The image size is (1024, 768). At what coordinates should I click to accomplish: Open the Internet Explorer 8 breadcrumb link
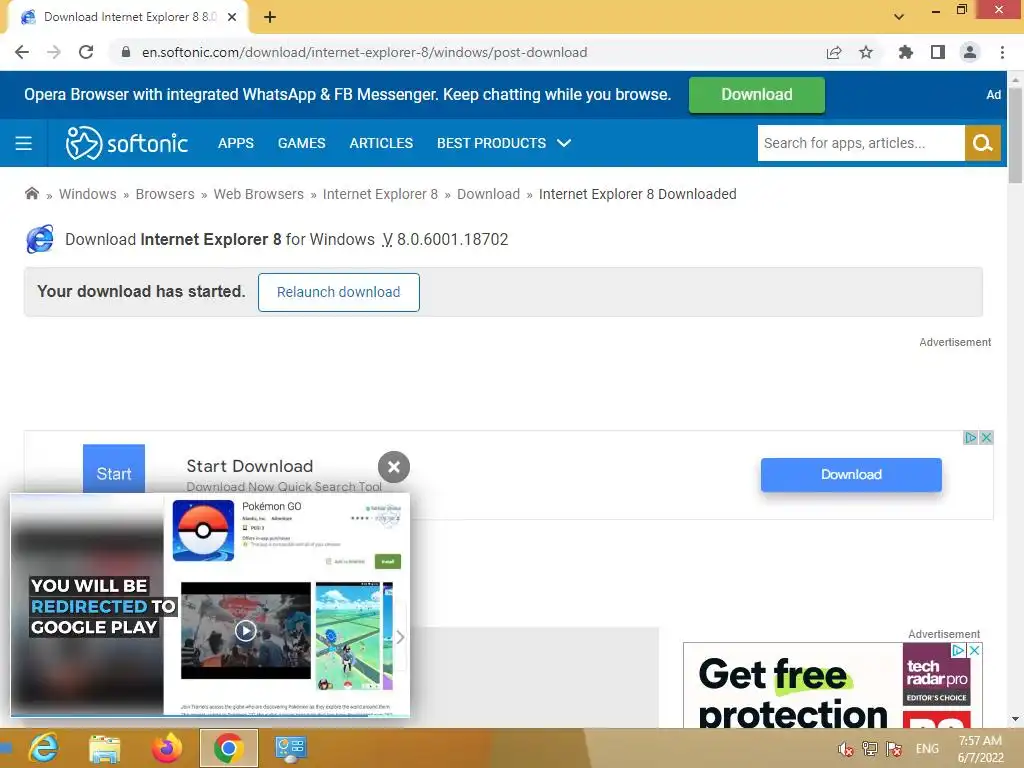(380, 194)
